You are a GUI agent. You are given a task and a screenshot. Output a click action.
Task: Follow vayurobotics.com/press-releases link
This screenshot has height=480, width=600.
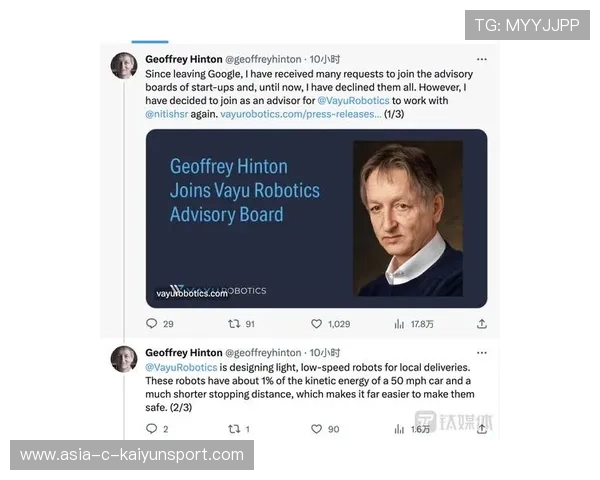301,114
